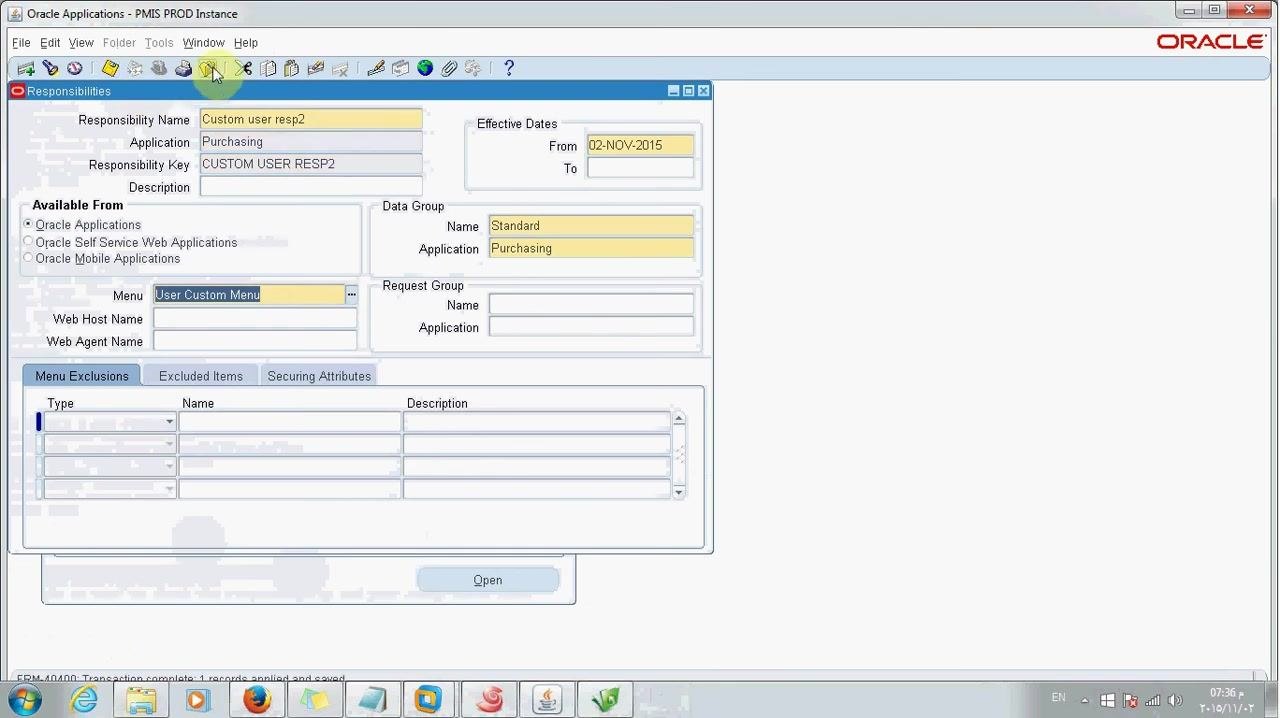Open Internet Explorer from the taskbar
This screenshot has width=1280, height=718.
(x=84, y=699)
